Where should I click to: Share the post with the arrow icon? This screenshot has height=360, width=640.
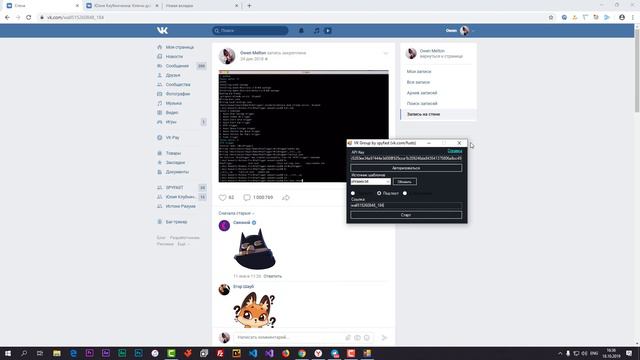[286, 198]
